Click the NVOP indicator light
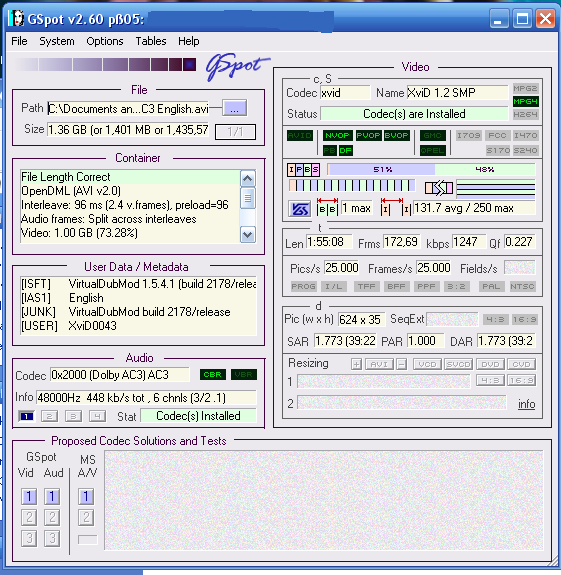This screenshot has width=561, height=575. pyautogui.click(x=337, y=135)
